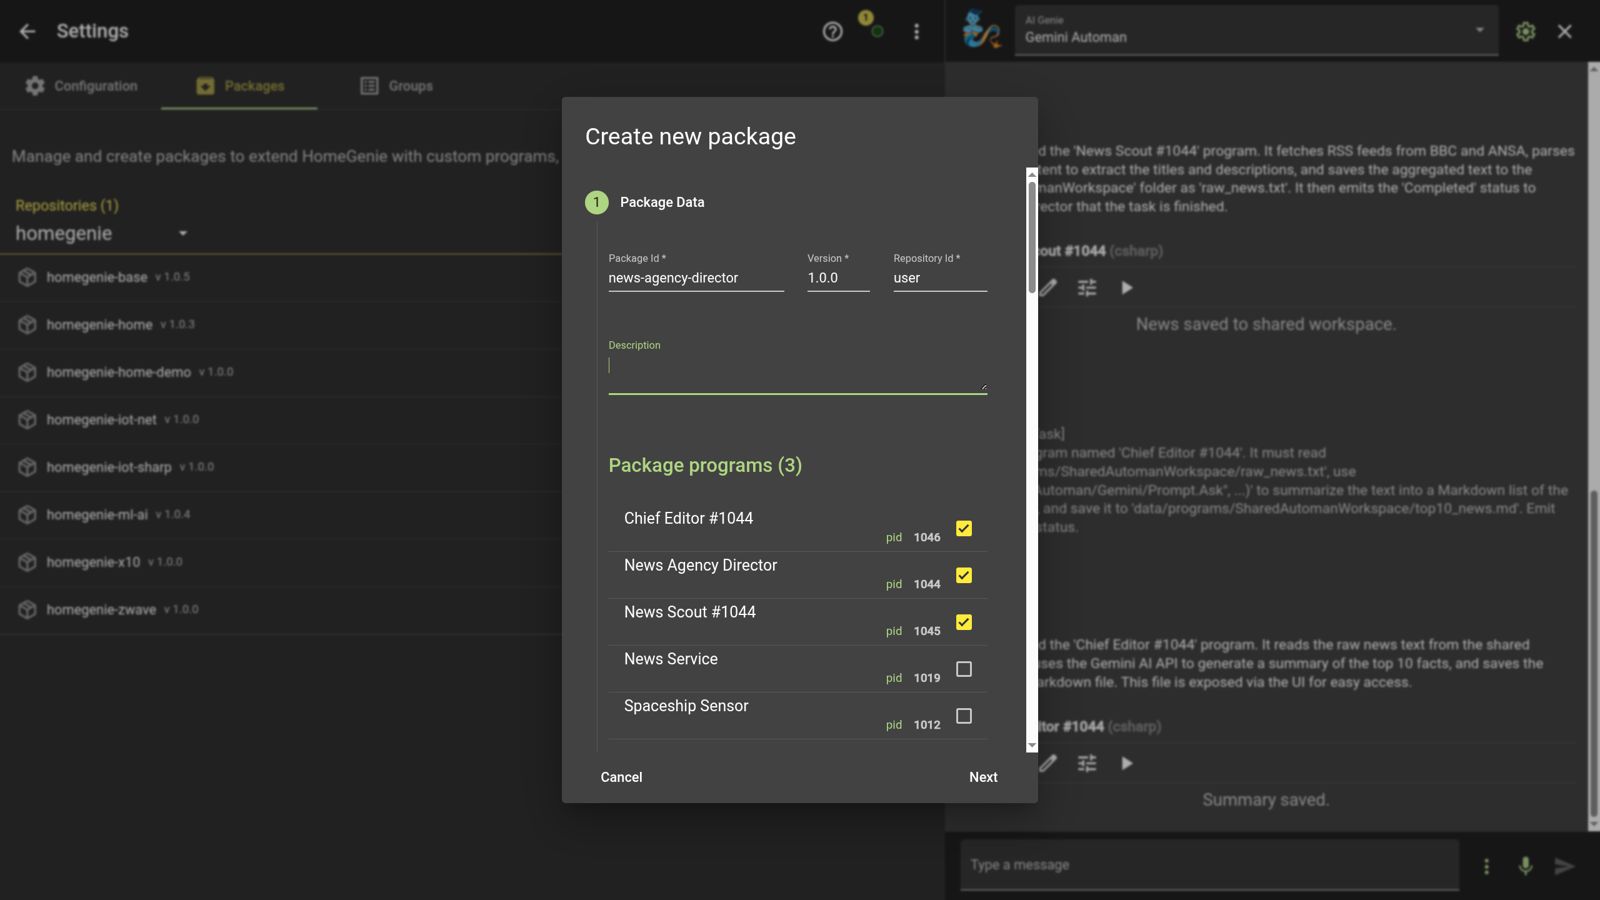The height and width of the screenshot is (900, 1600).
Task: Open chat input three-dot options menu
Action: tap(1486, 866)
